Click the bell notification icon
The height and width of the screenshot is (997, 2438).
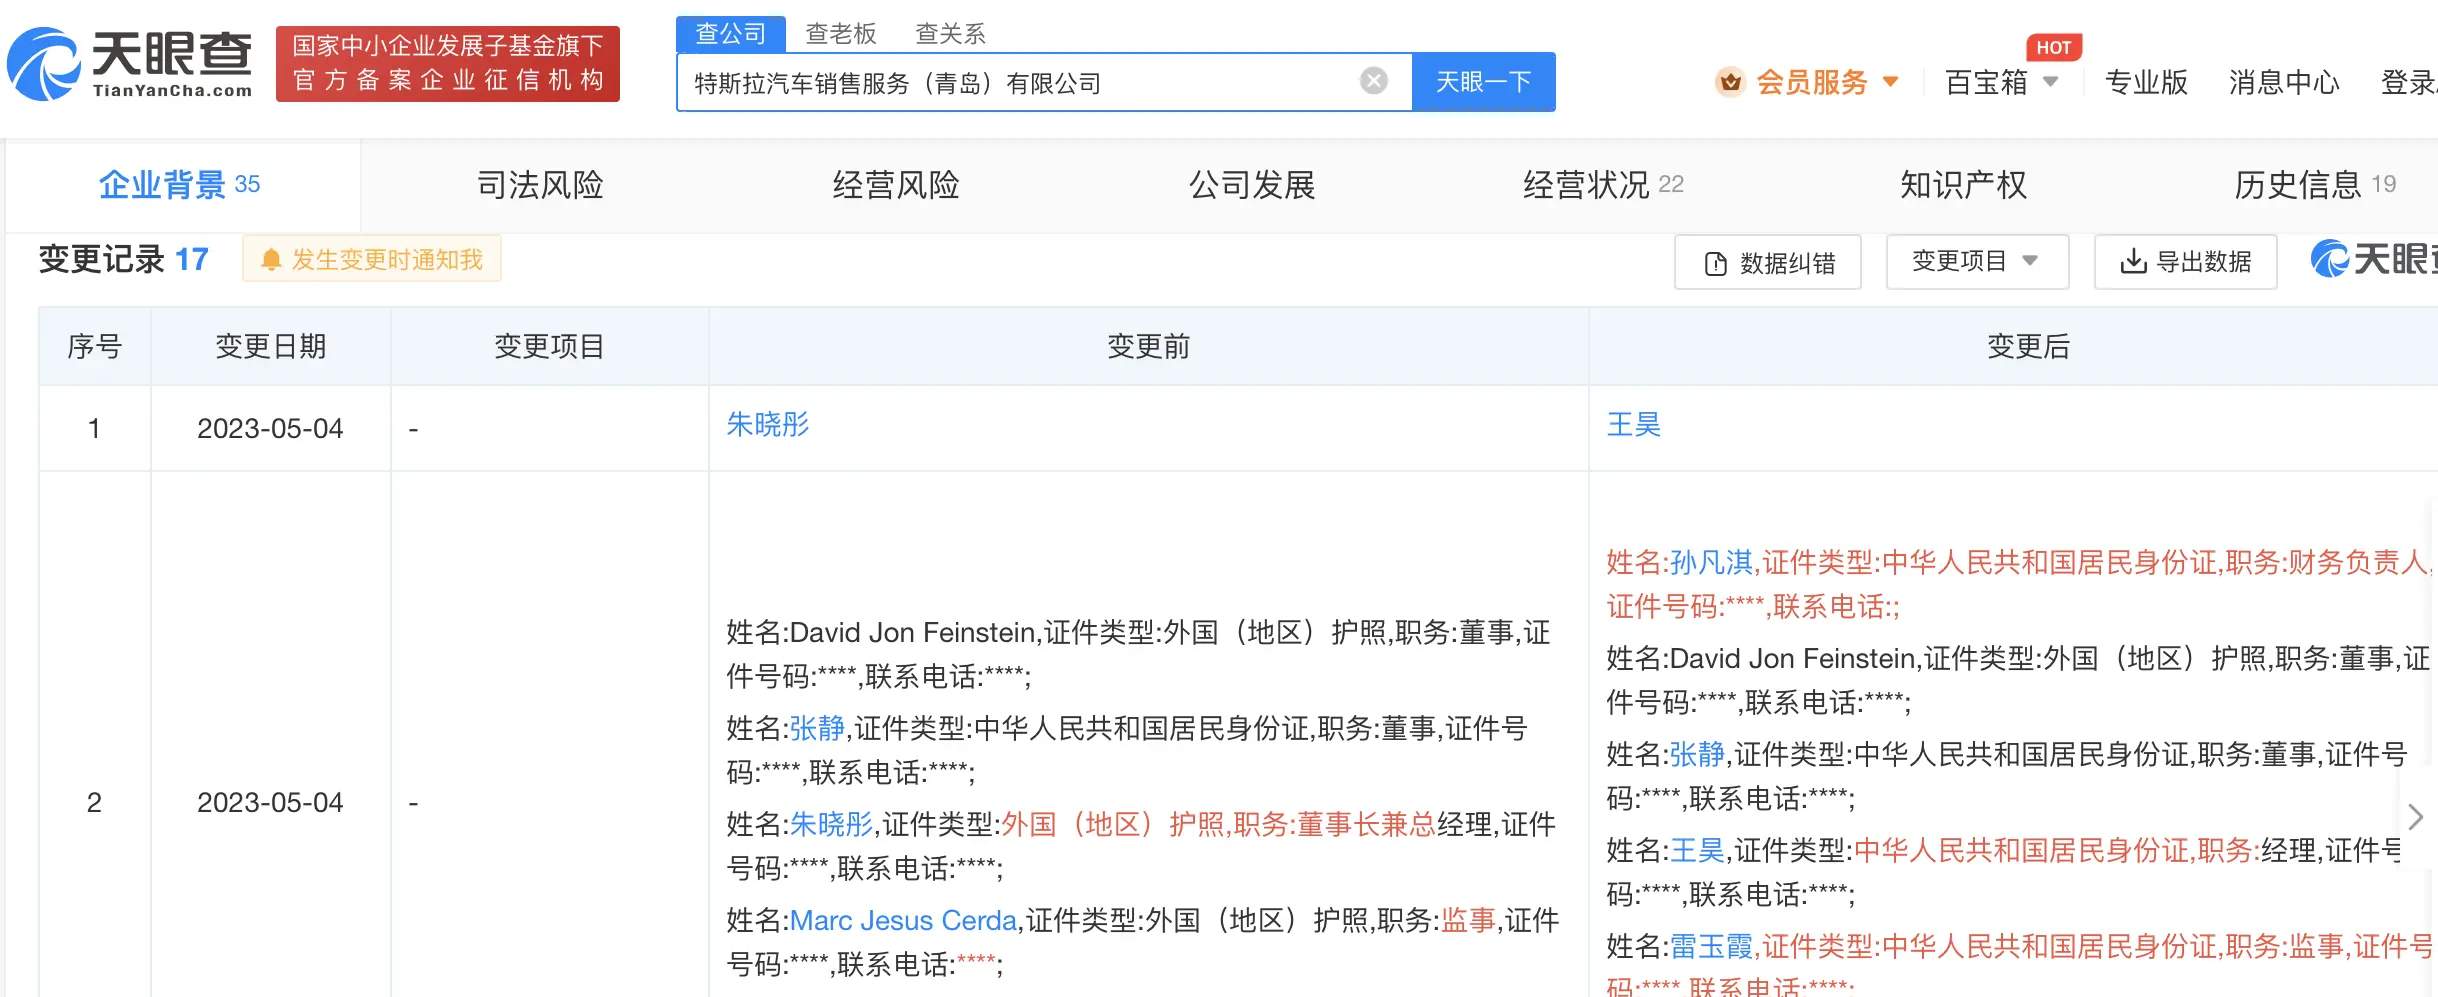270,260
